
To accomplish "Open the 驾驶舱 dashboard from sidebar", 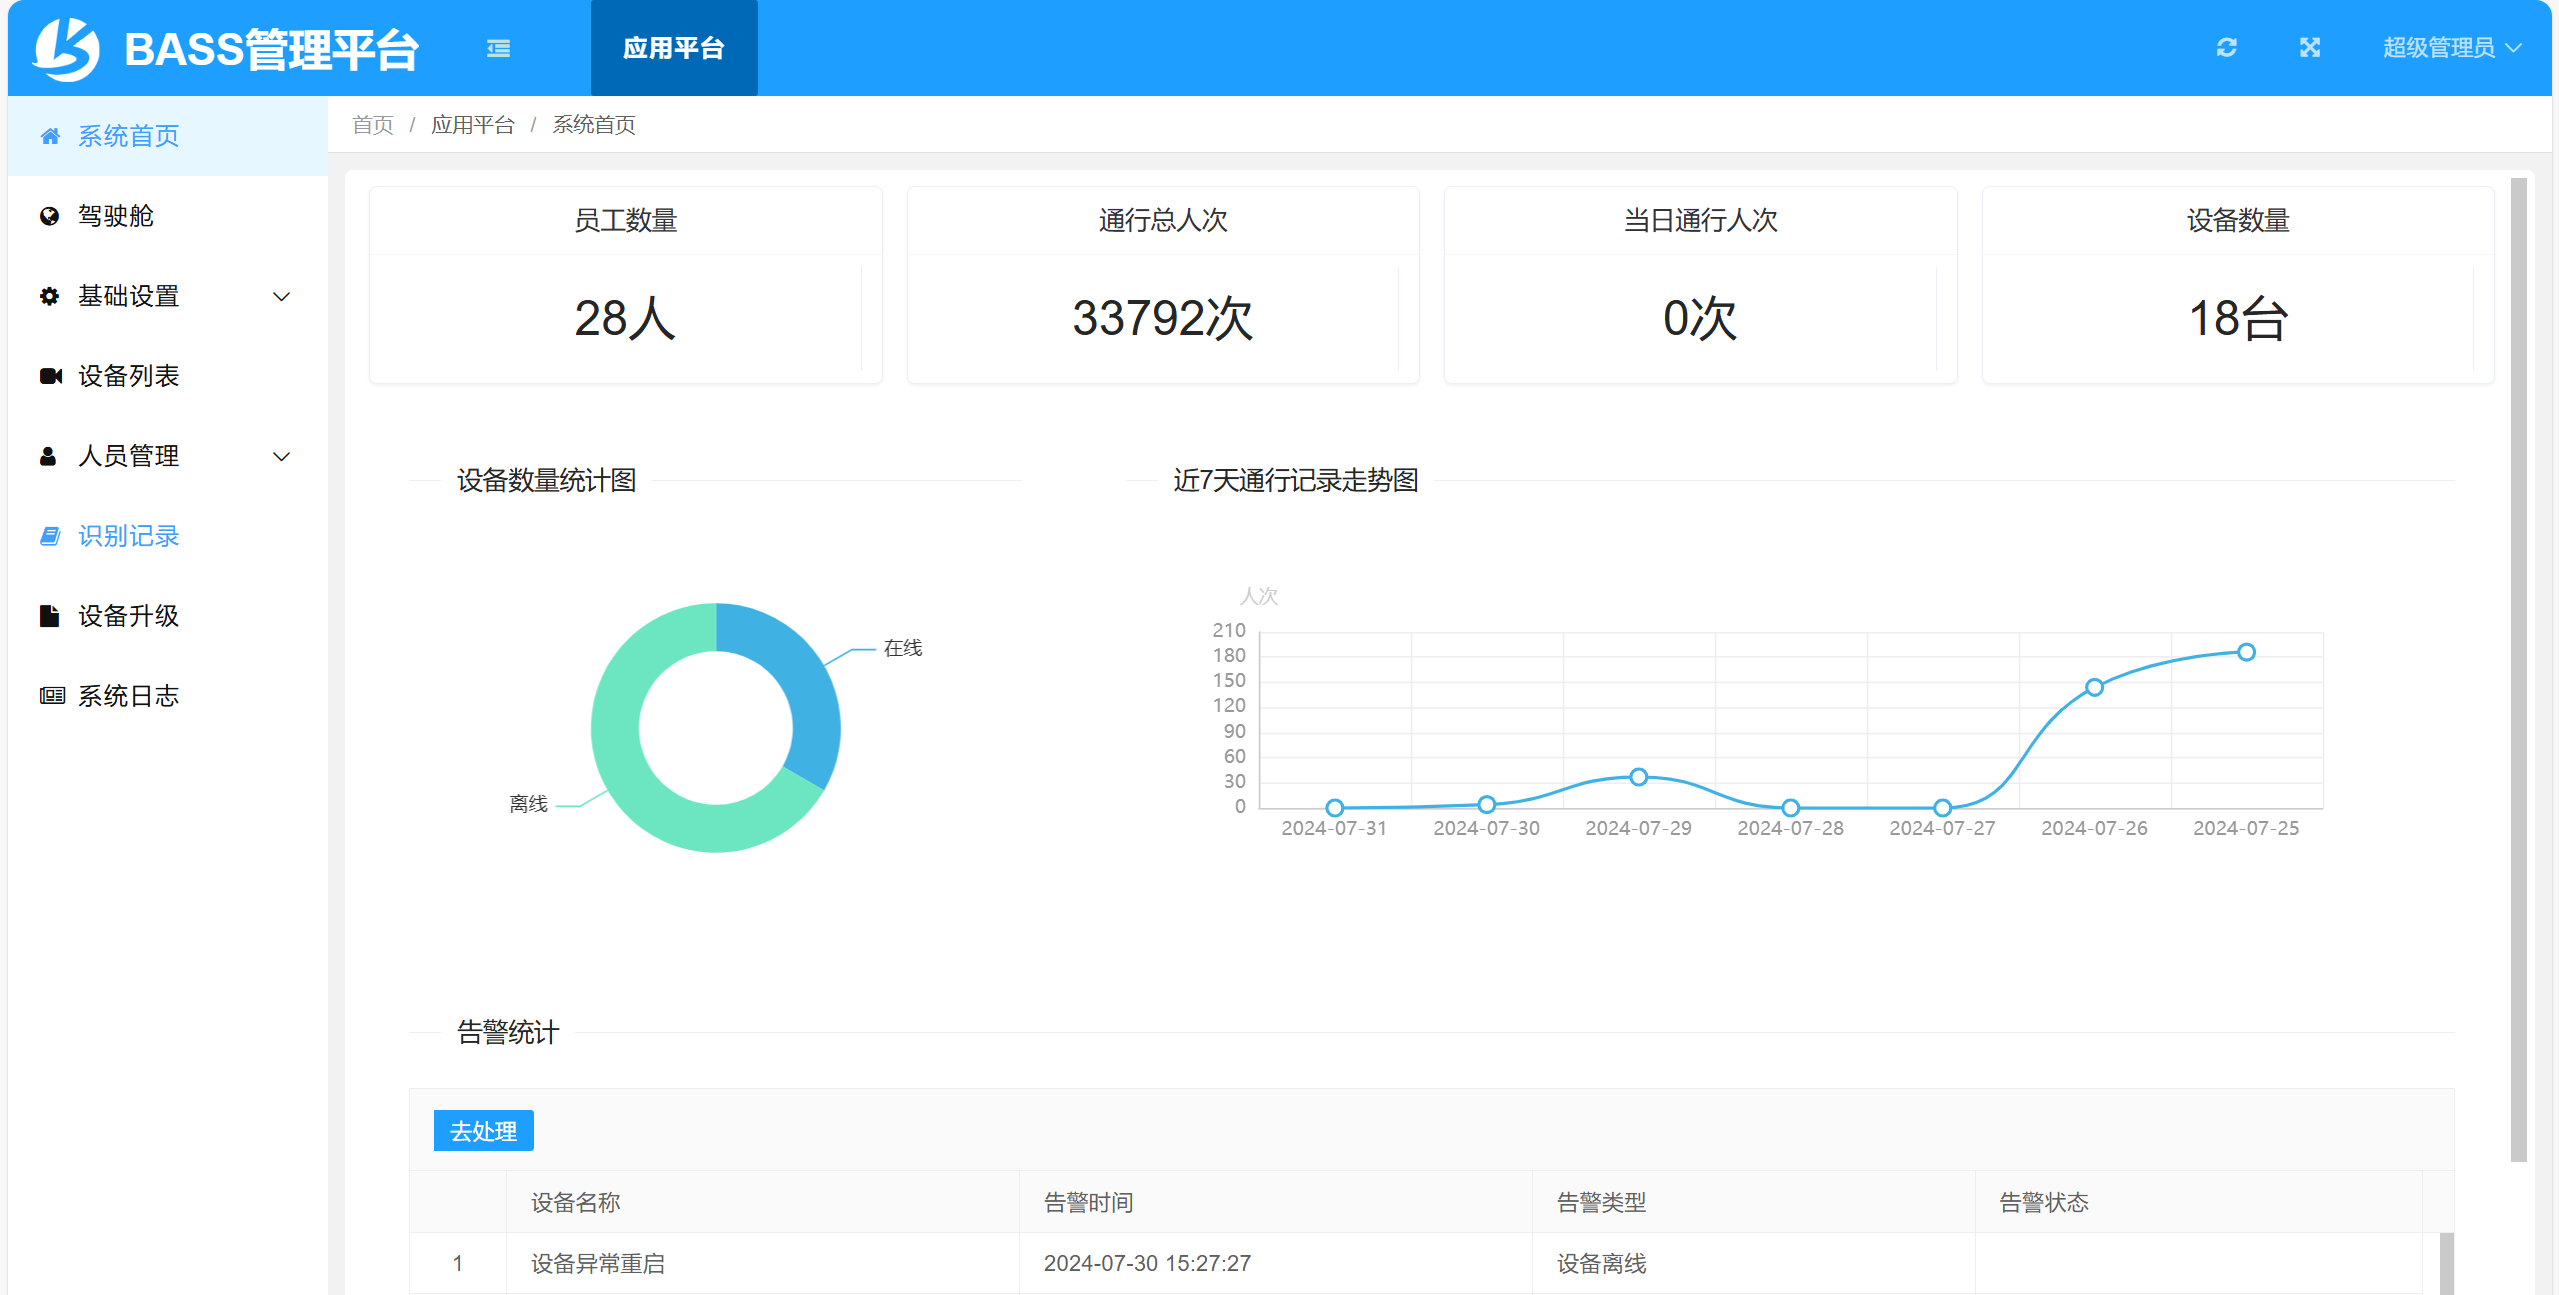I will tap(114, 216).
